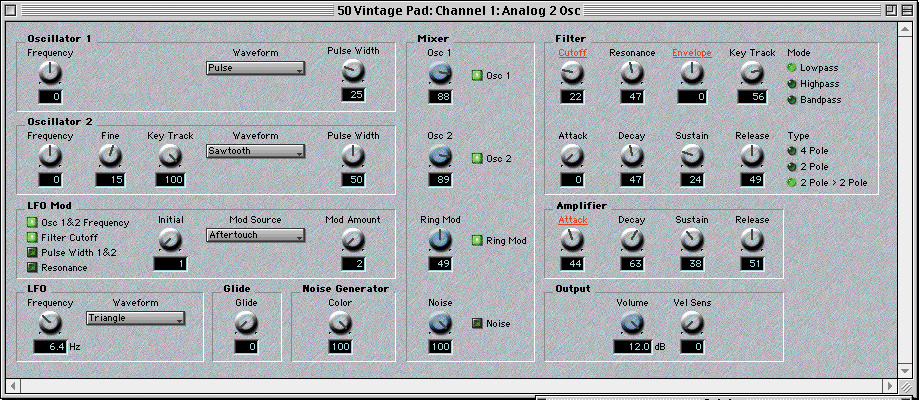The height and width of the screenshot is (400, 919).
Task: Click the LFO Mod Initial knob
Action: coord(171,240)
